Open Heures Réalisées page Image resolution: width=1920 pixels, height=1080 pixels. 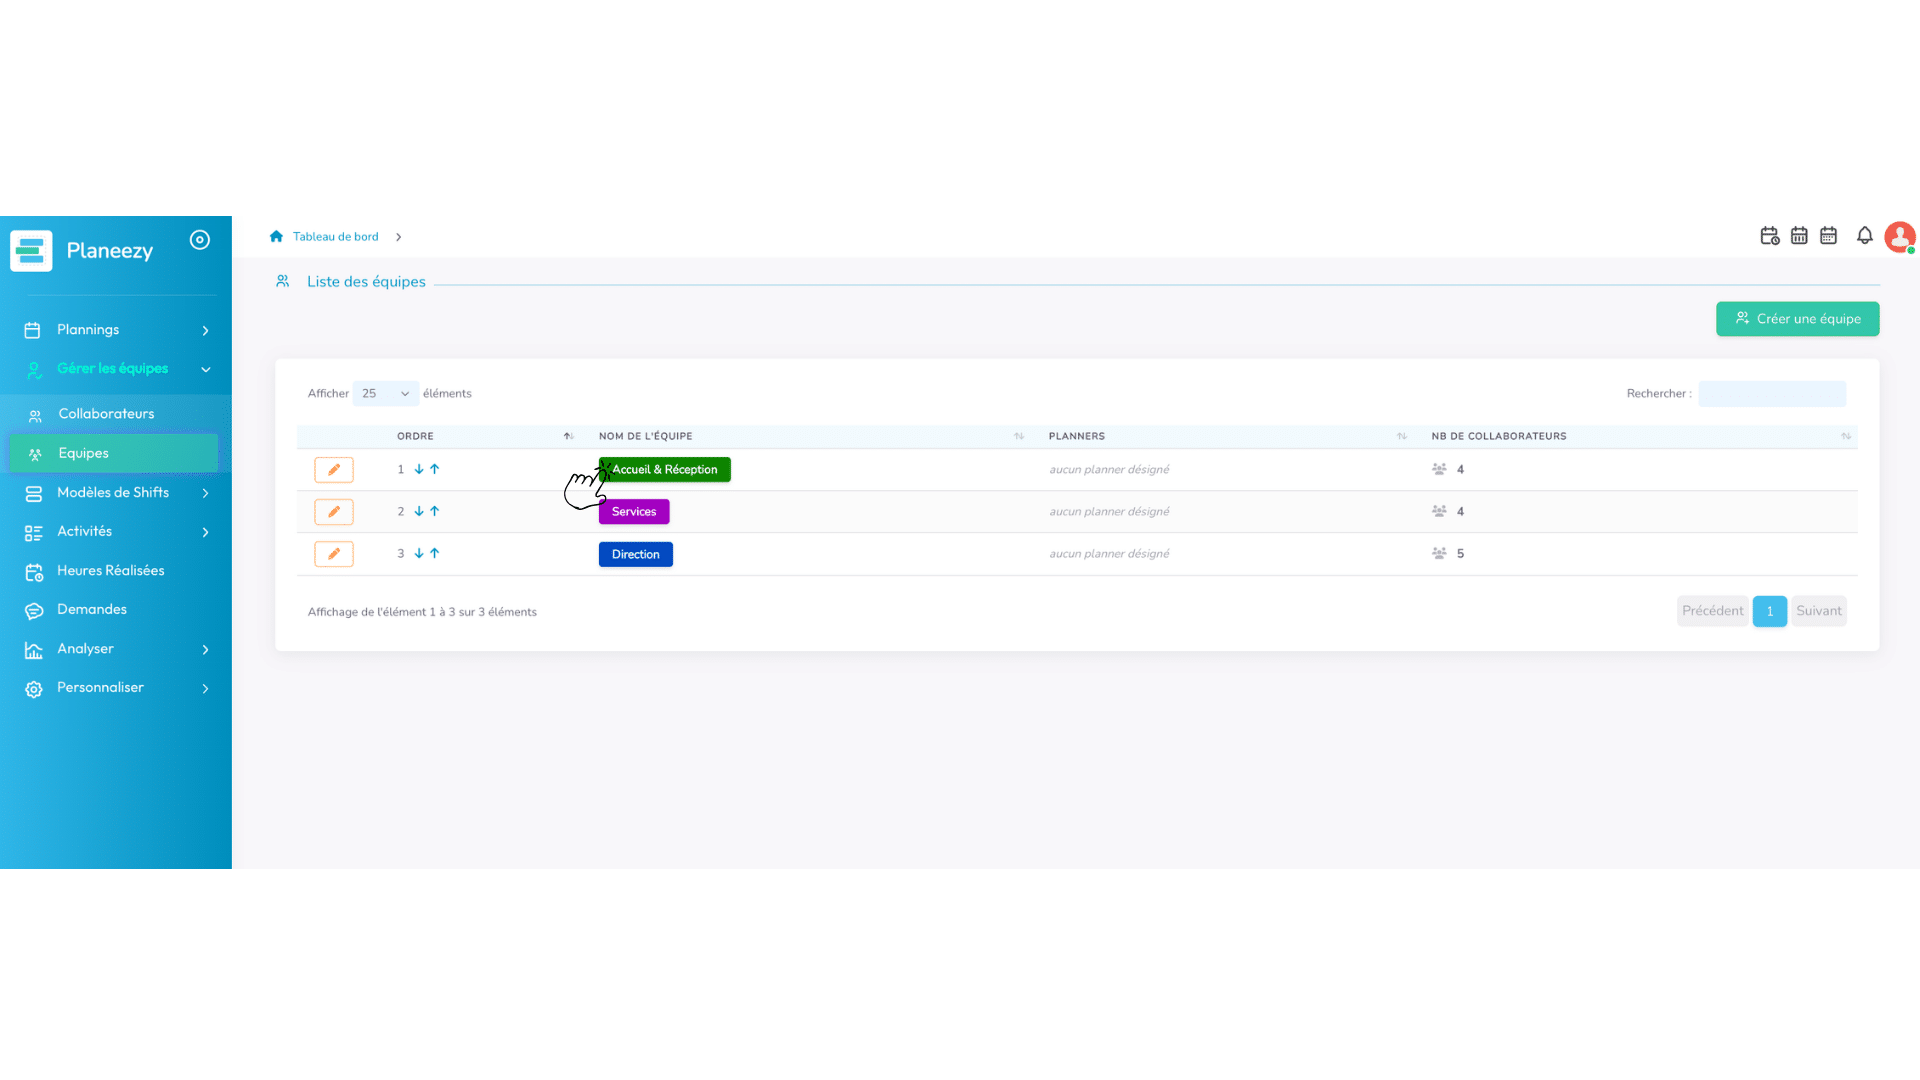[116, 571]
